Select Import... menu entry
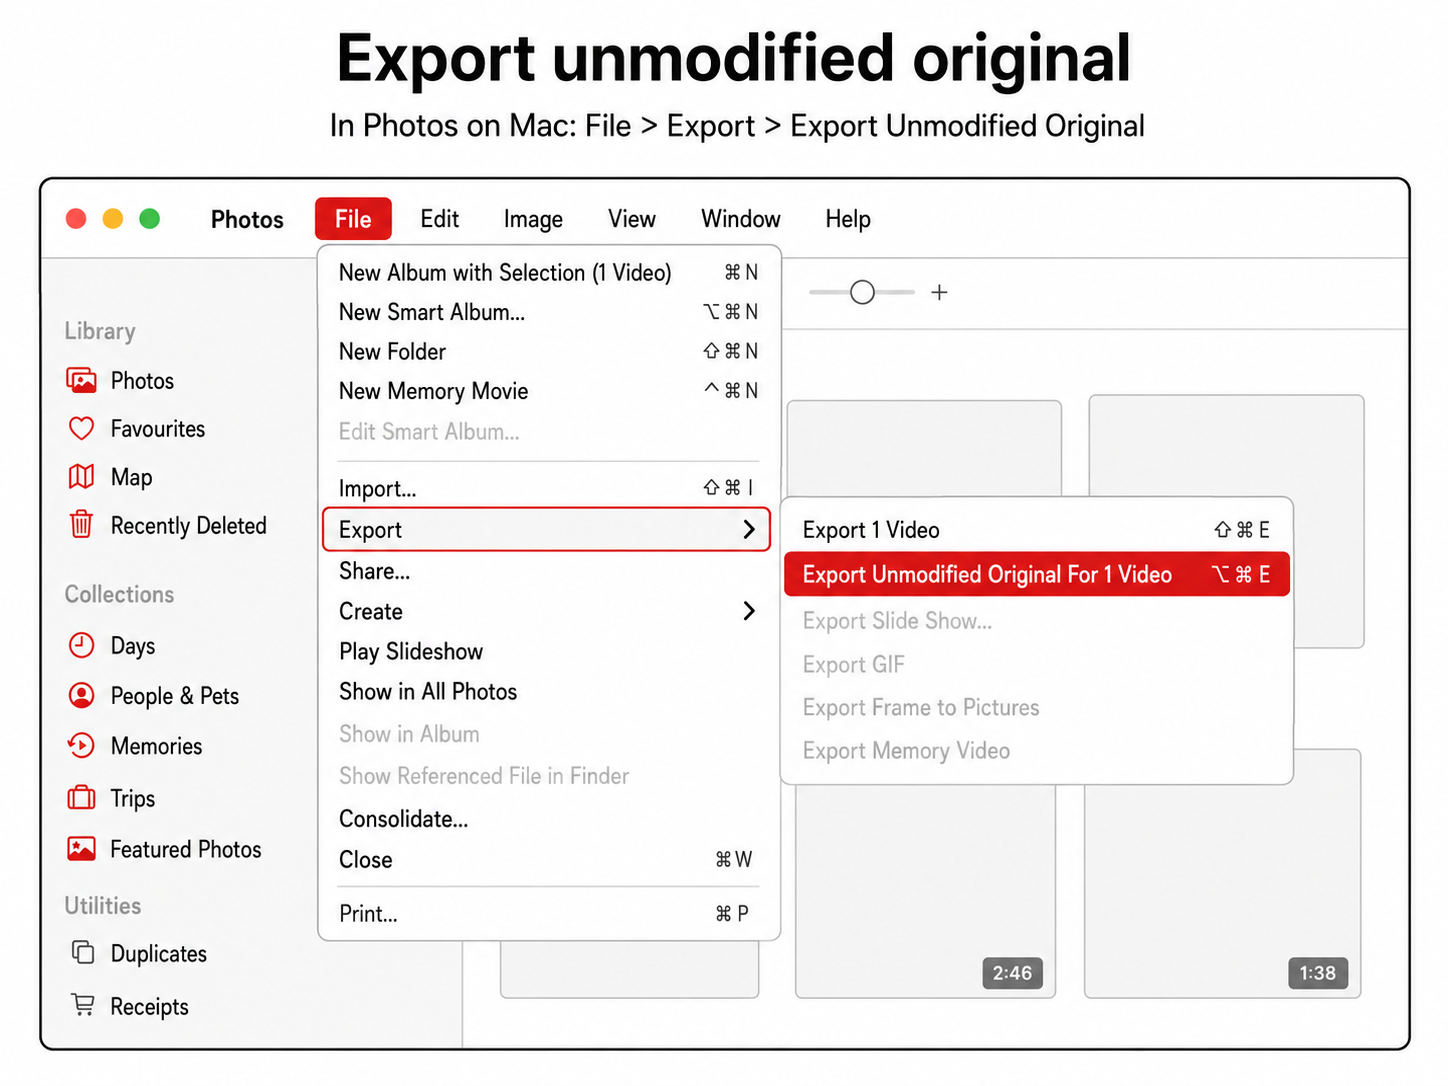1448x1086 pixels. click(548, 488)
